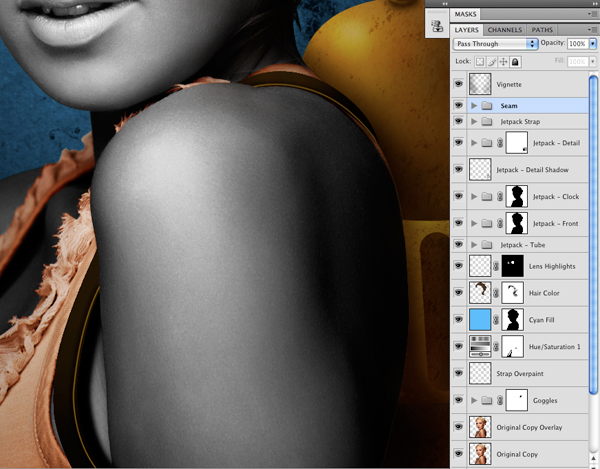
Task: Click link icon on Cyan Fill layer
Action: [496, 320]
